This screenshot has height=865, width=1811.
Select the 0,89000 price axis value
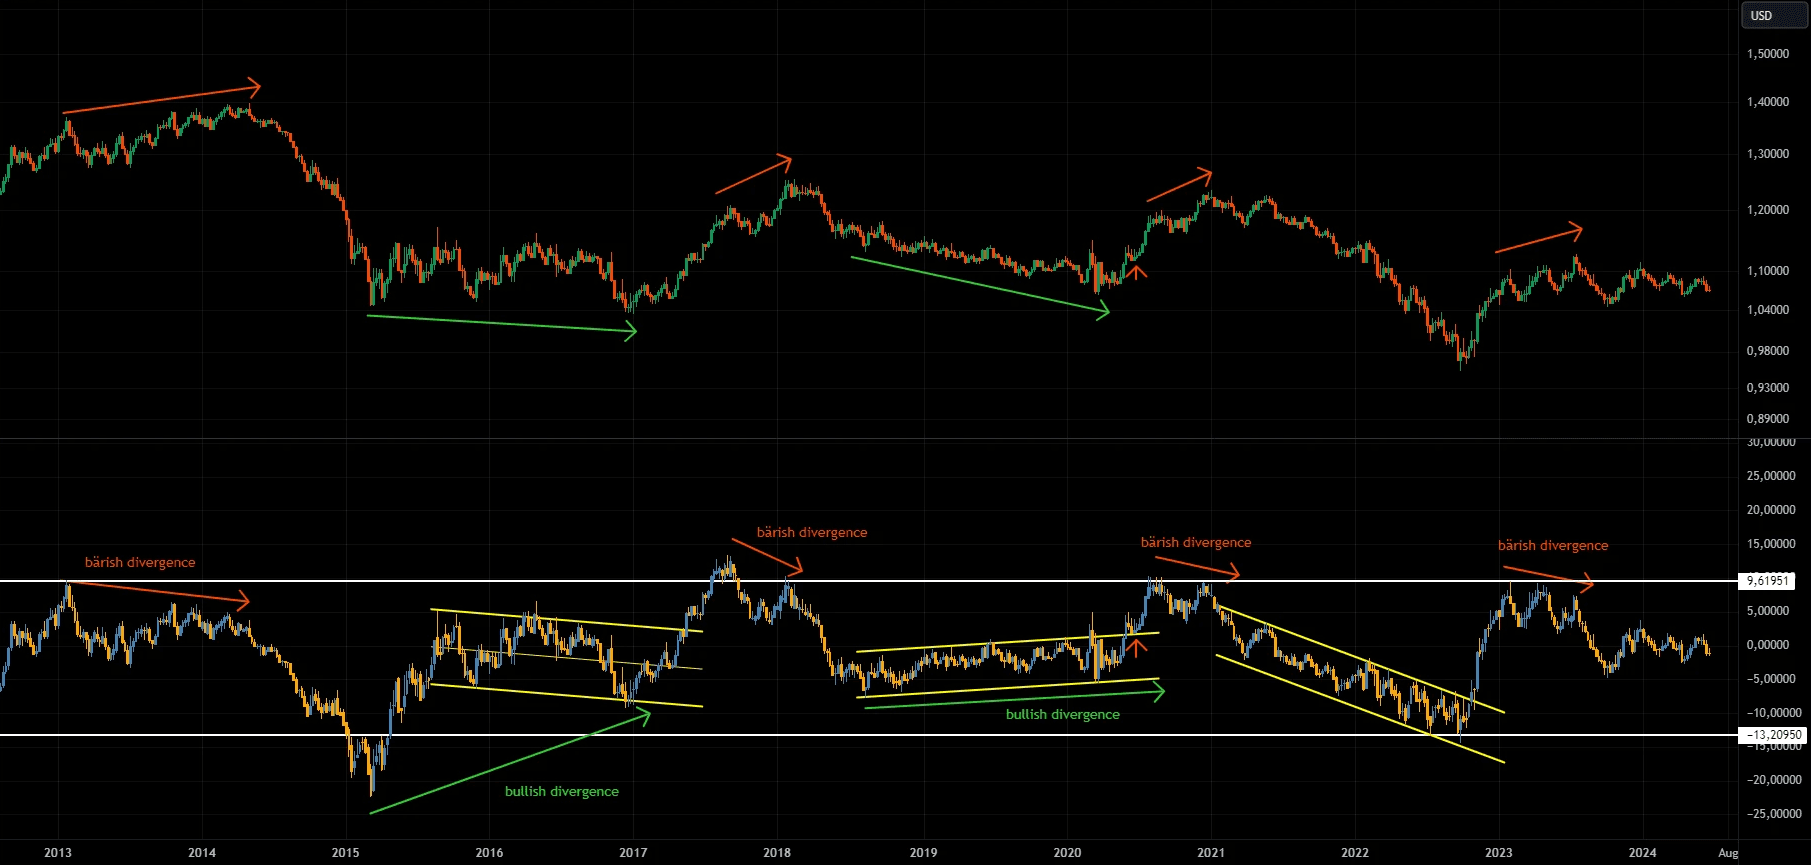(x=1768, y=419)
